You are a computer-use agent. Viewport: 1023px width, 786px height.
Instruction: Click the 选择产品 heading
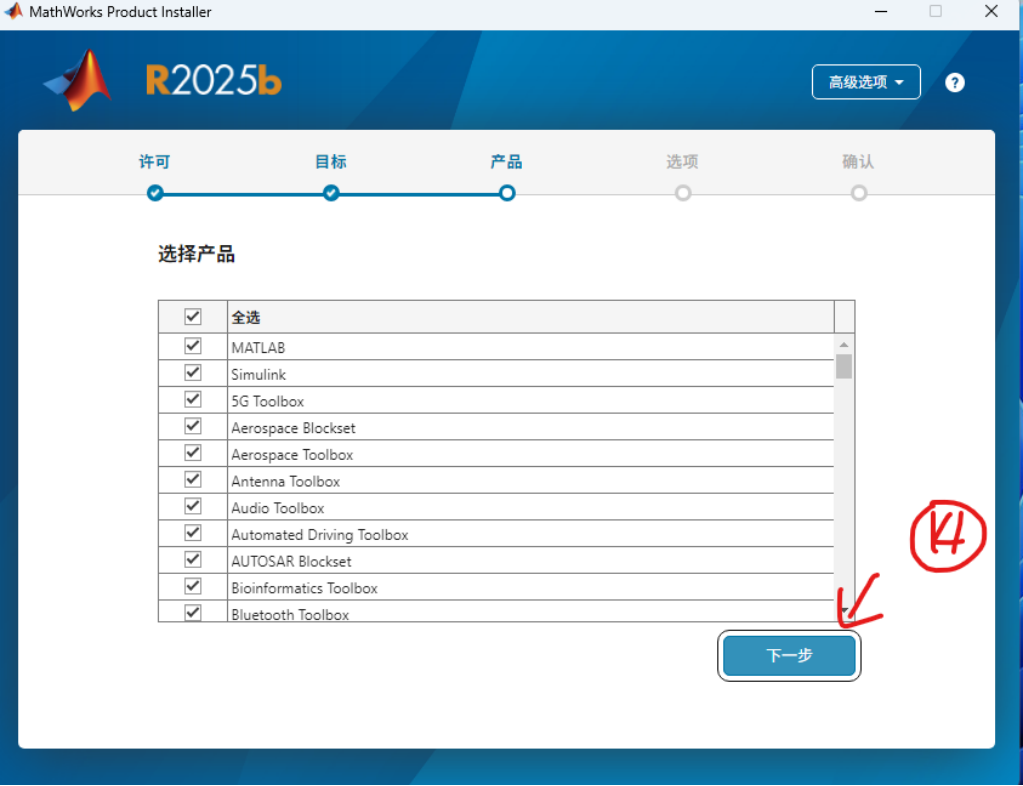point(196,254)
